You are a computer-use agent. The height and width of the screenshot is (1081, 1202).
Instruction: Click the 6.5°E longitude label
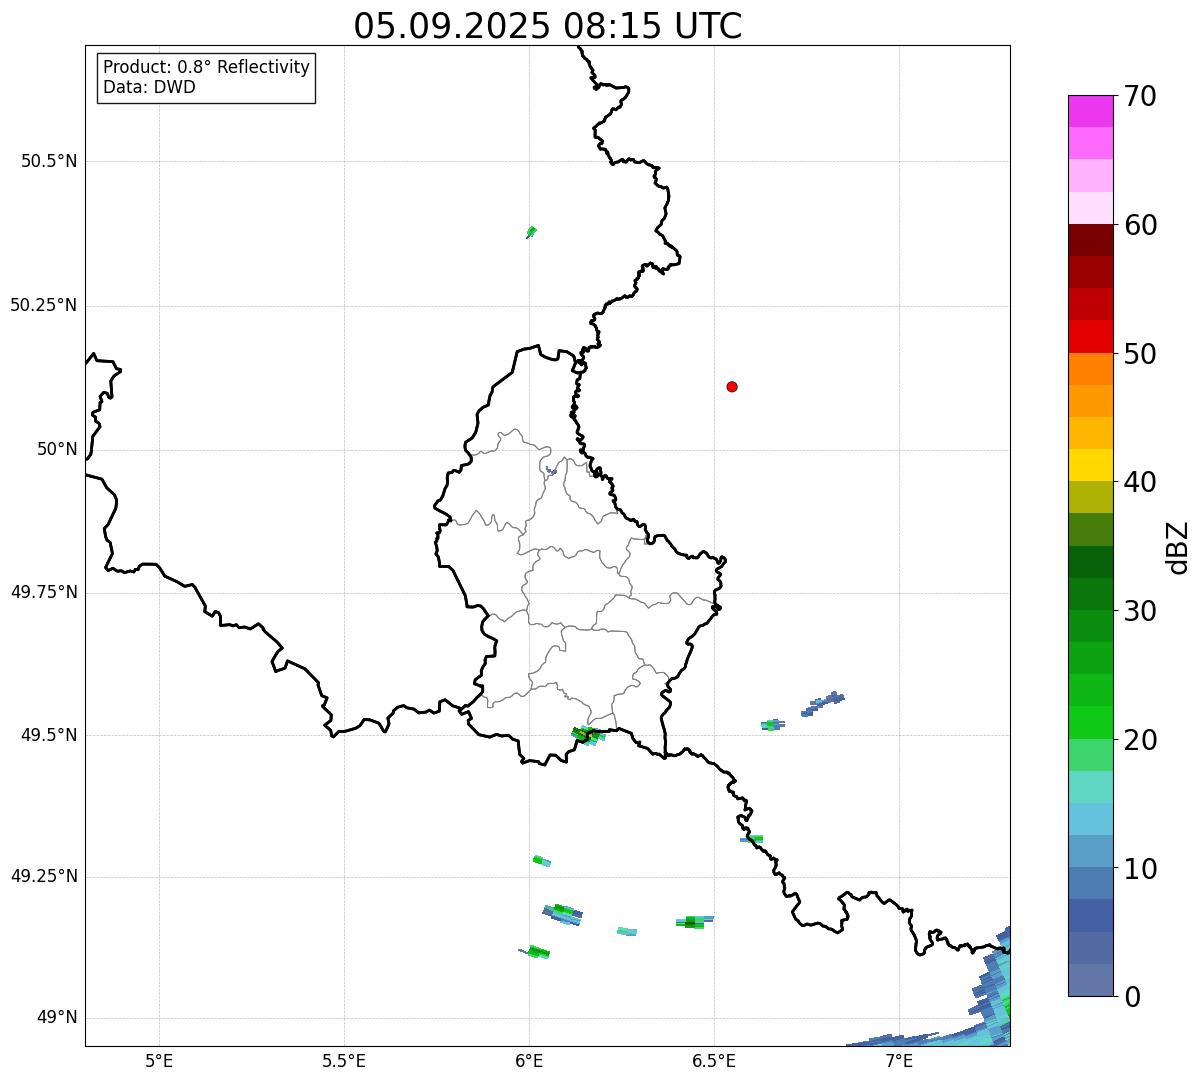tap(714, 1060)
